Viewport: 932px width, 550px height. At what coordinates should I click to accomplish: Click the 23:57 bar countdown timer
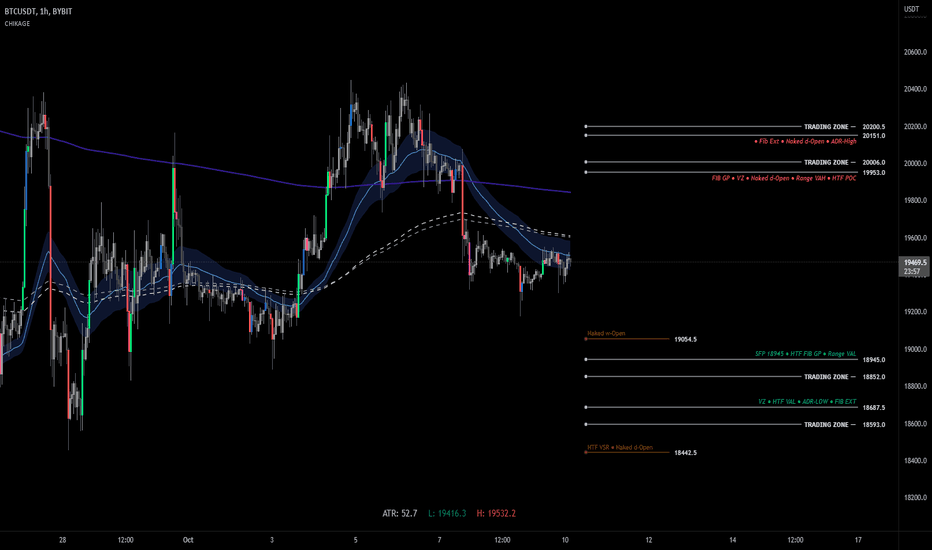(912, 272)
